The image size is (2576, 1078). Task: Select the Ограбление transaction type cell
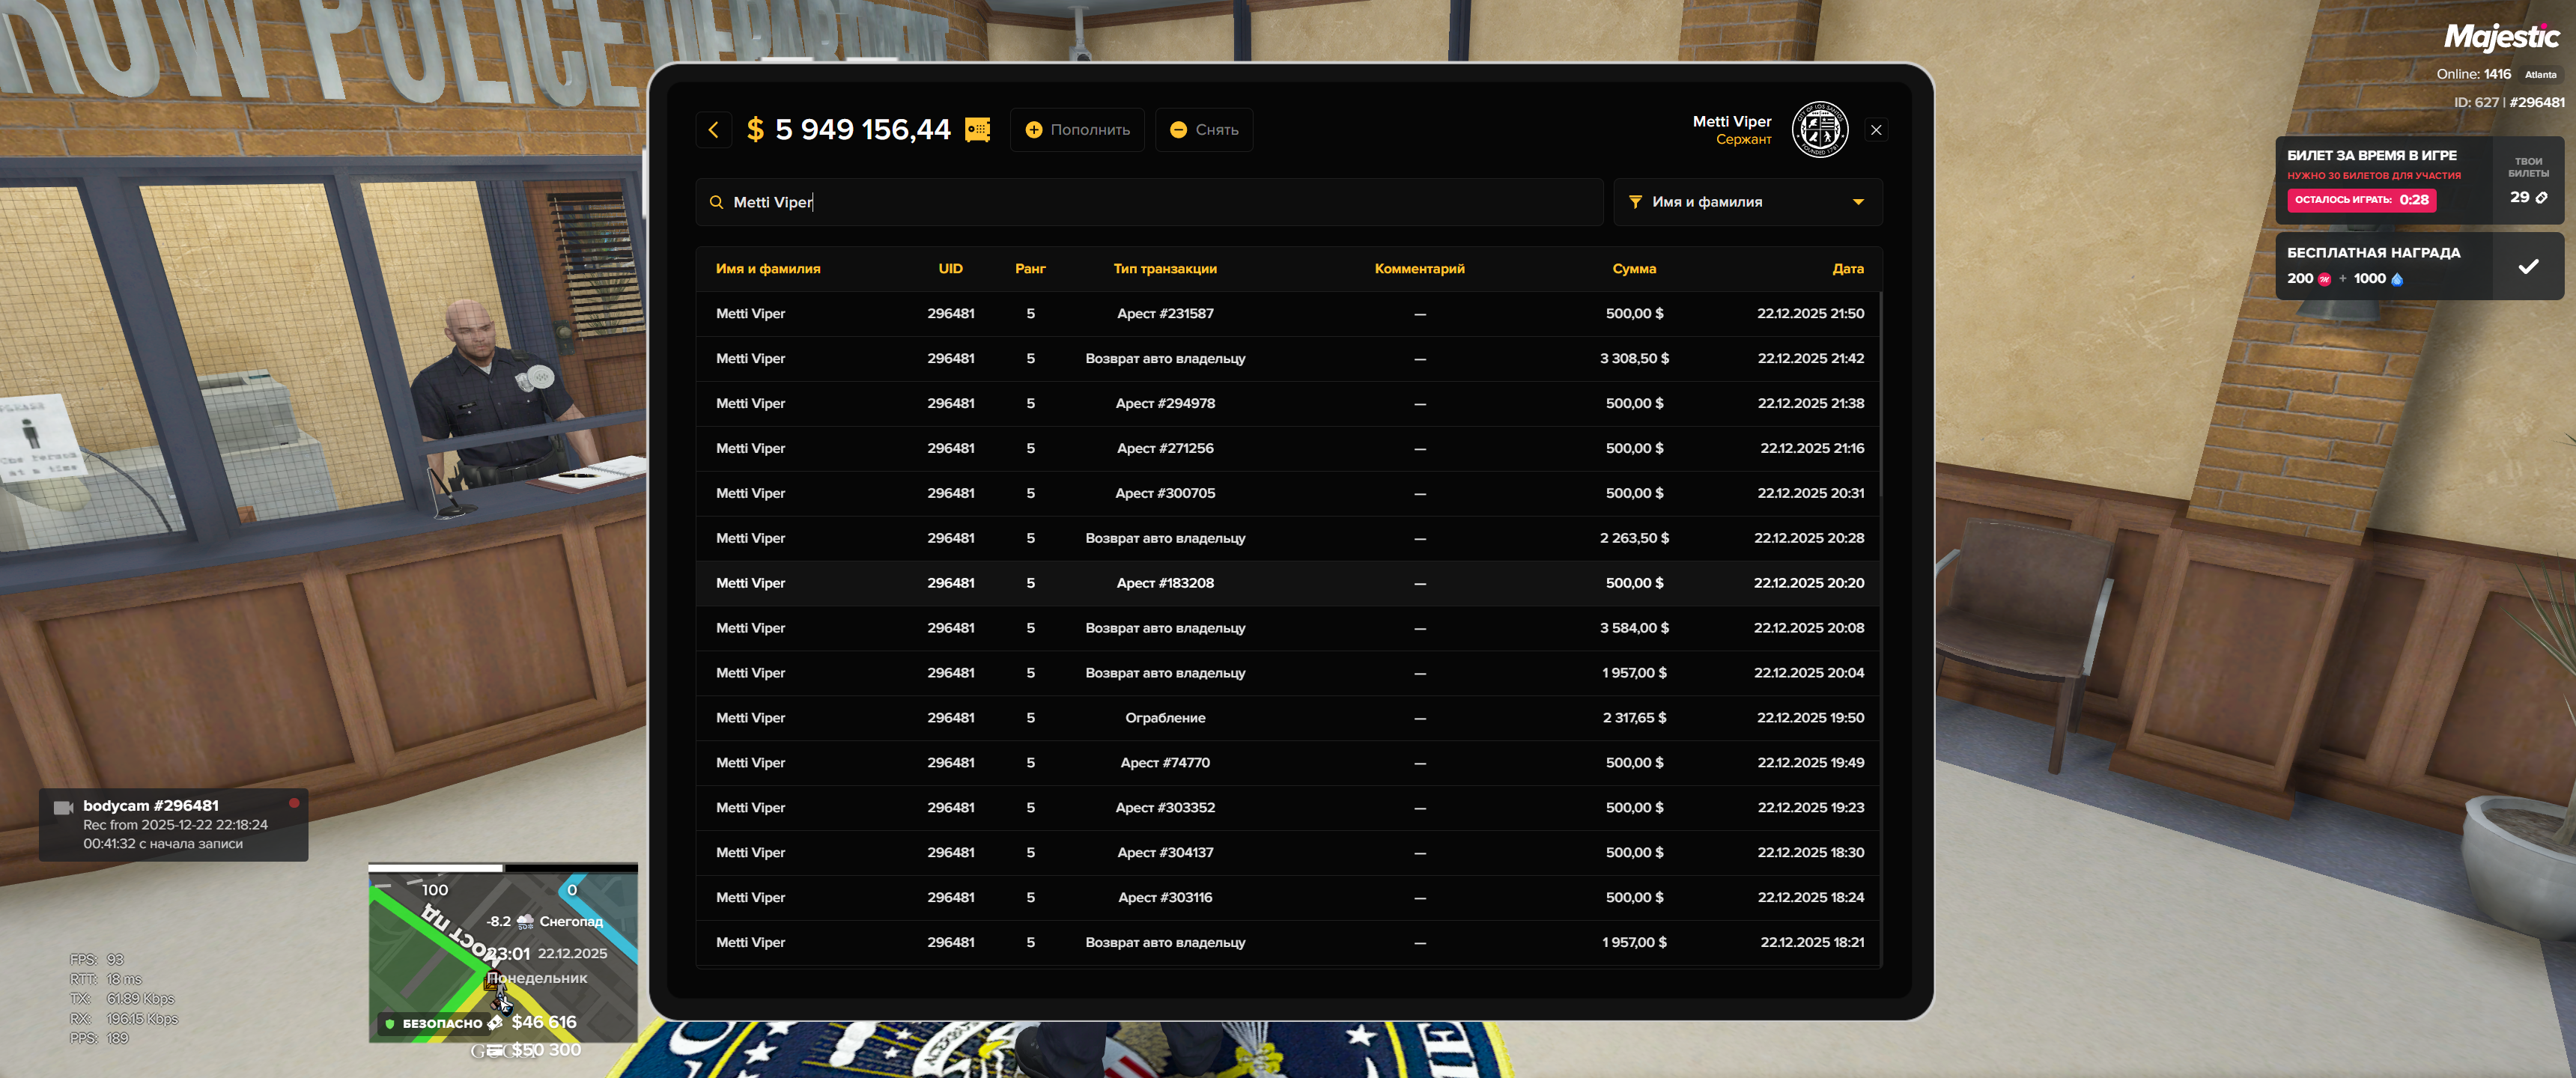(x=1165, y=718)
